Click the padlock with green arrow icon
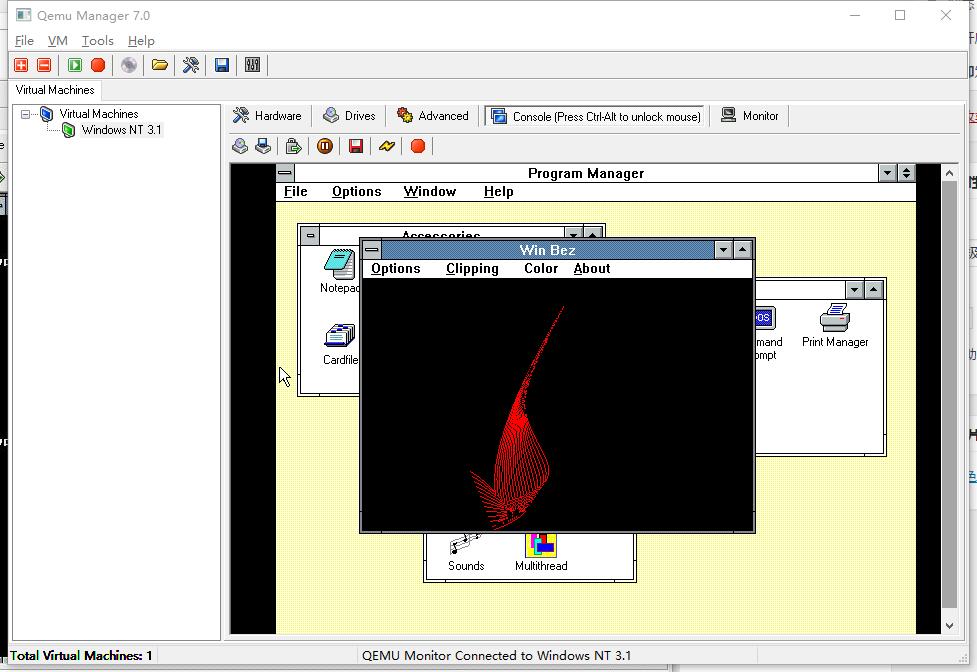 click(293, 146)
